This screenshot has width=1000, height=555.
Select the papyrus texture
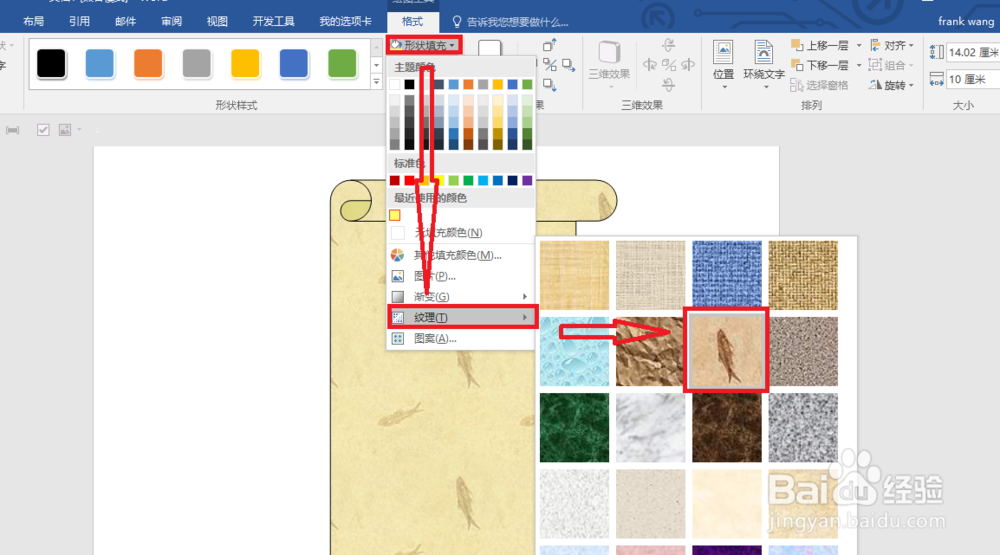point(574,275)
